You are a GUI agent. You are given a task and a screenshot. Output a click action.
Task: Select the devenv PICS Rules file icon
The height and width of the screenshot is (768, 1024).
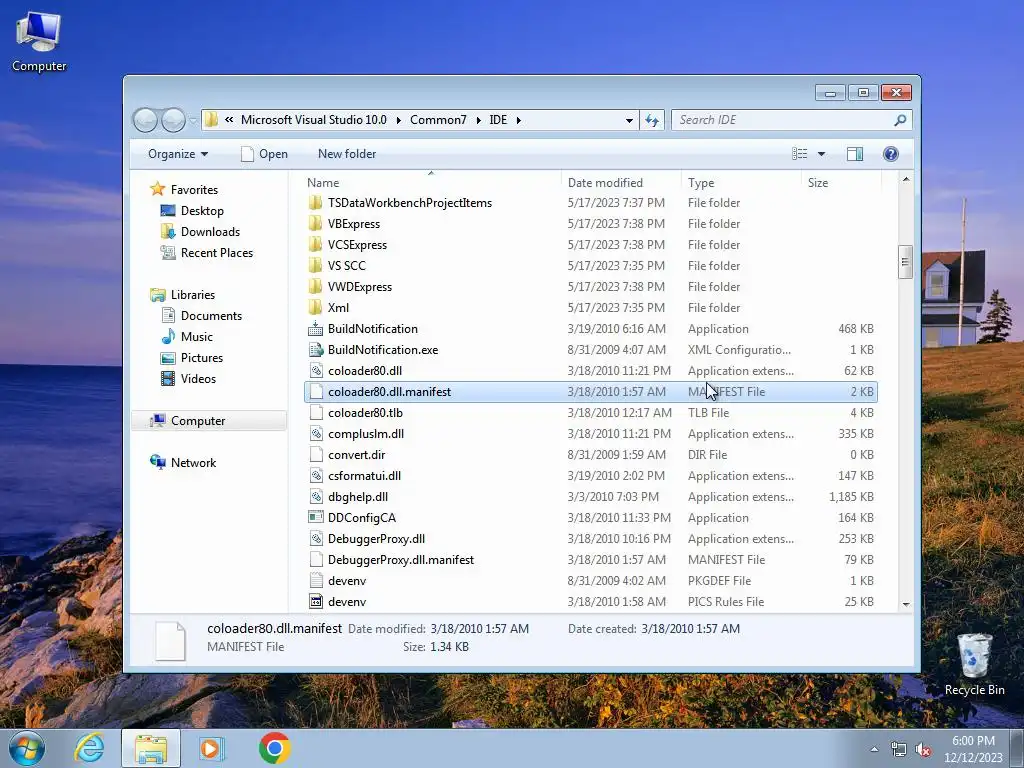click(x=315, y=601)
